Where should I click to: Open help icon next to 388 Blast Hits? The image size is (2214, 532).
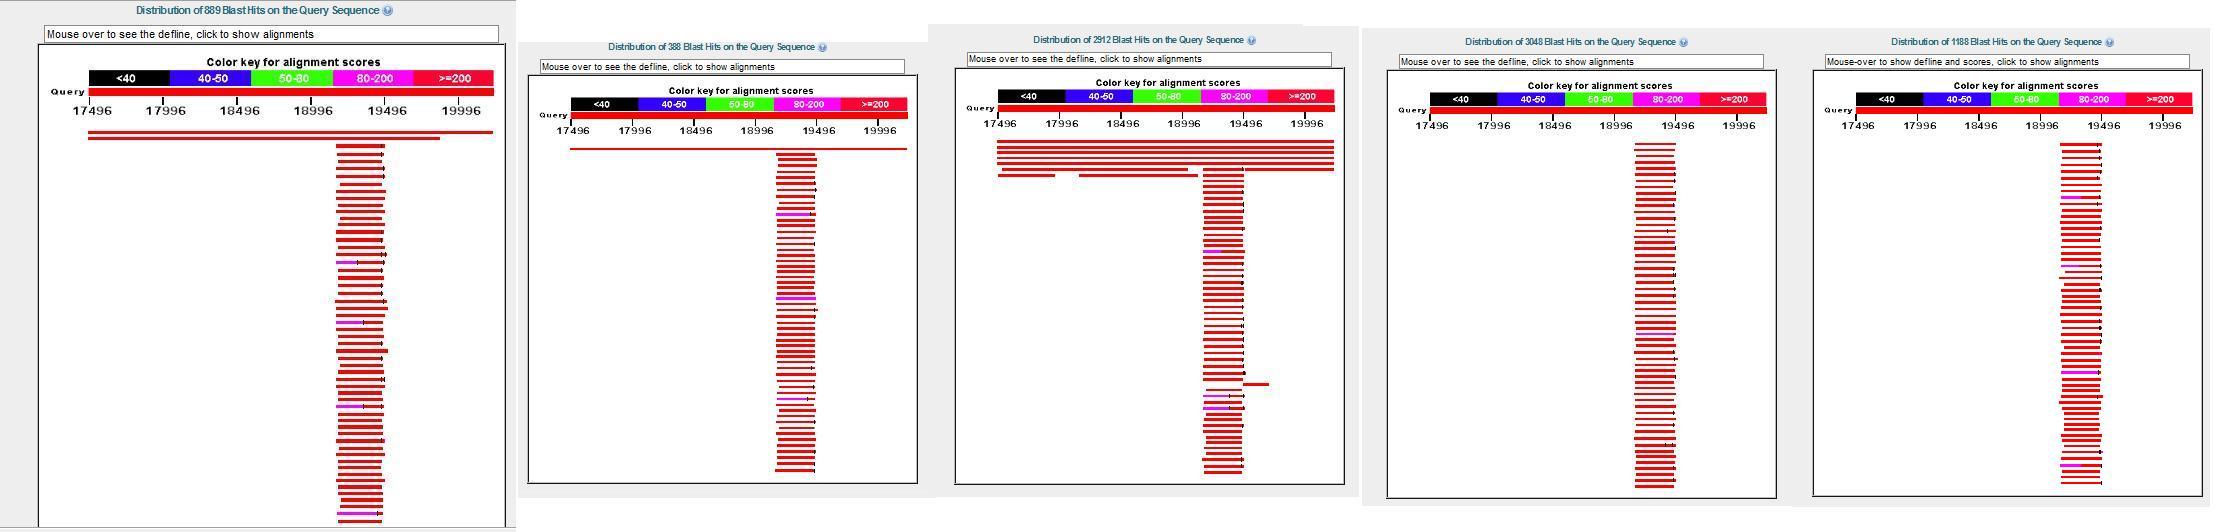823,47
